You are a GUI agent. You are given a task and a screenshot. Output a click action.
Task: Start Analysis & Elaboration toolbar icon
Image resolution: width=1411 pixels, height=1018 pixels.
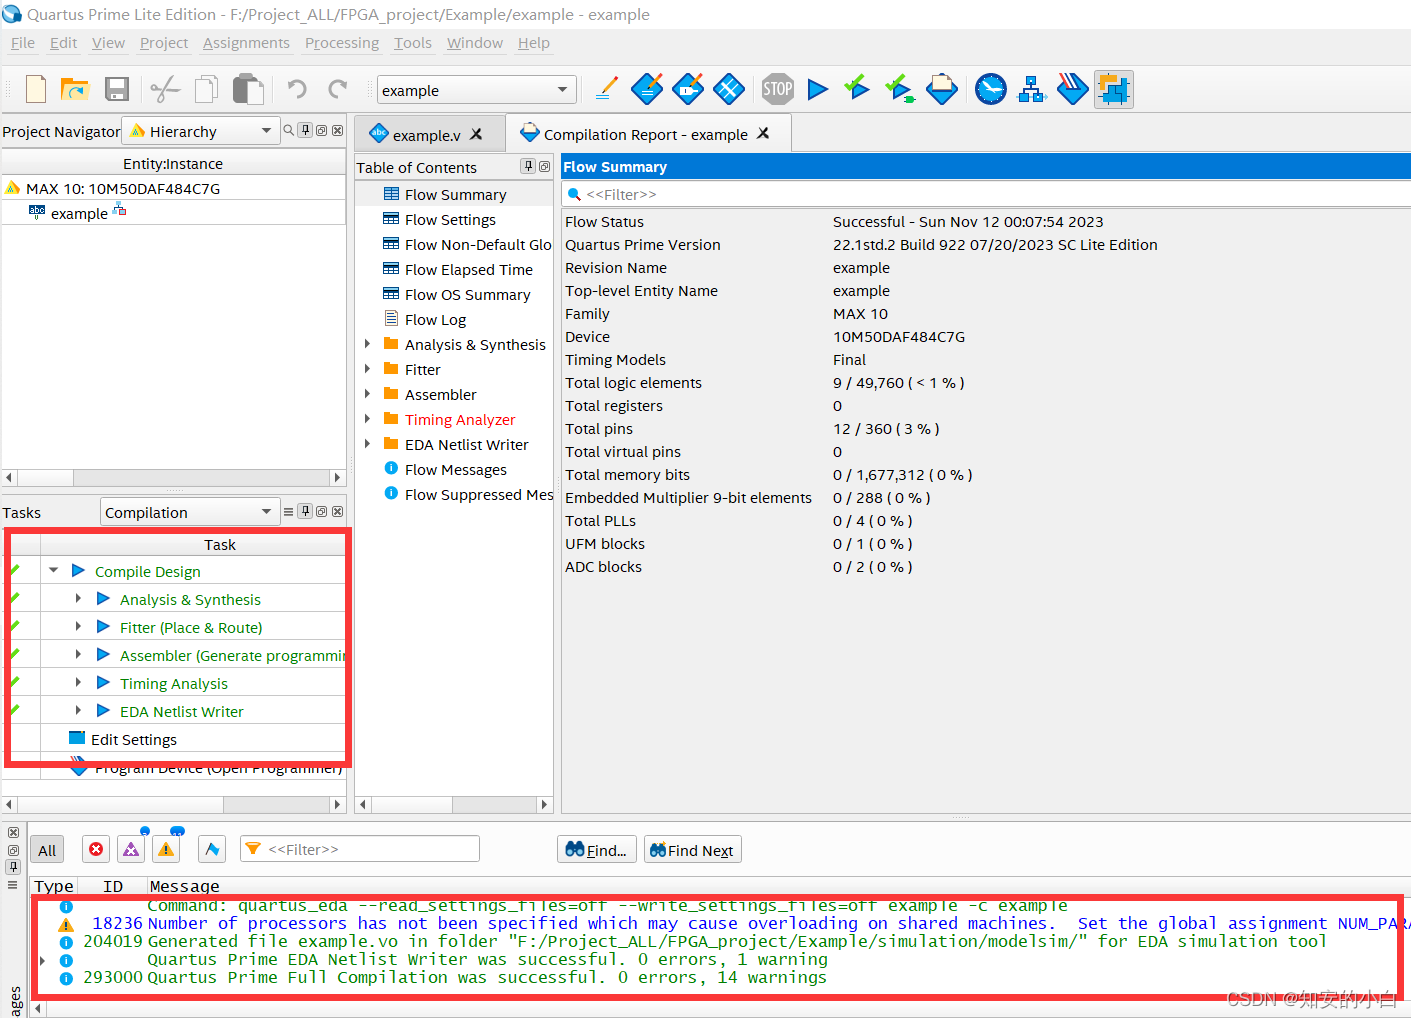point(857,89)
